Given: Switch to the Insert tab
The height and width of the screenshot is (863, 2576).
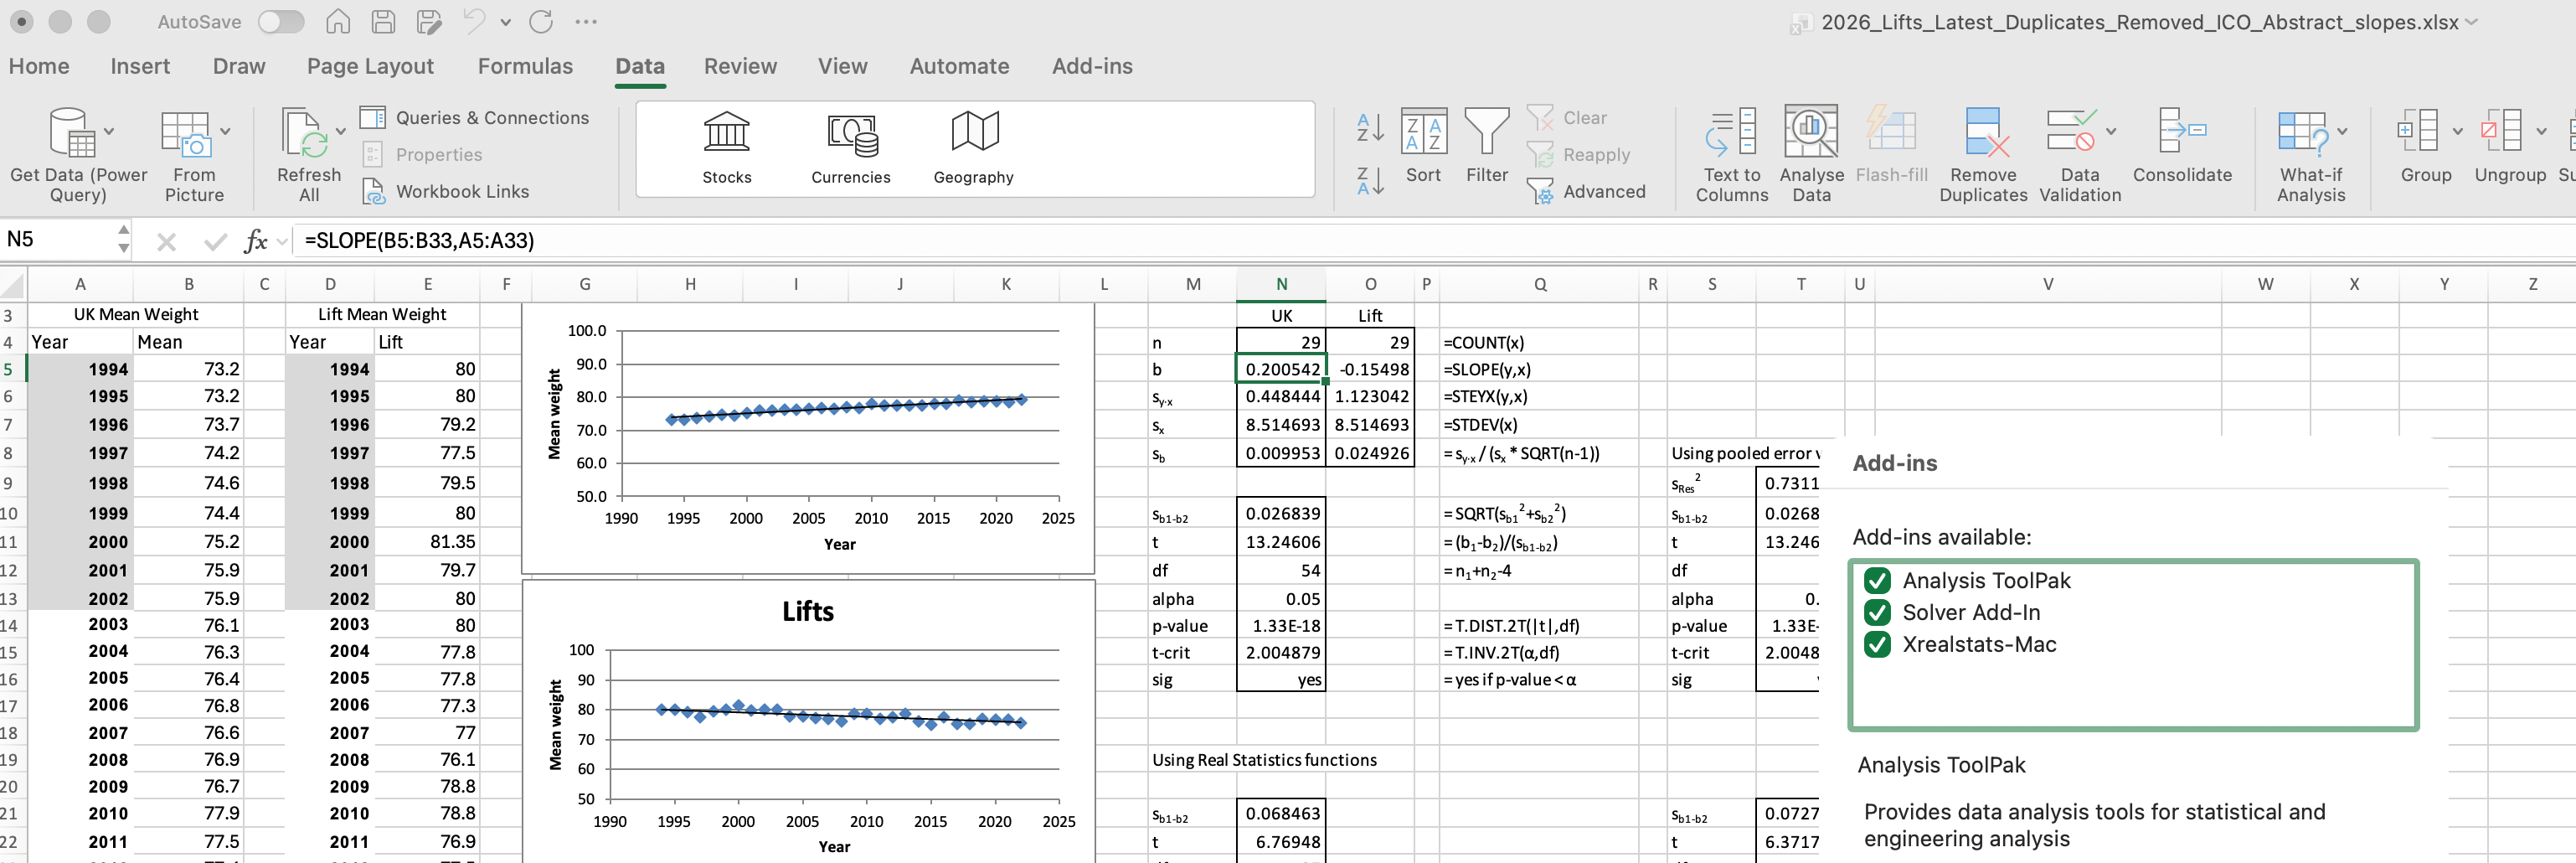Looking at the screenshot, I should [x=140, y=66].
